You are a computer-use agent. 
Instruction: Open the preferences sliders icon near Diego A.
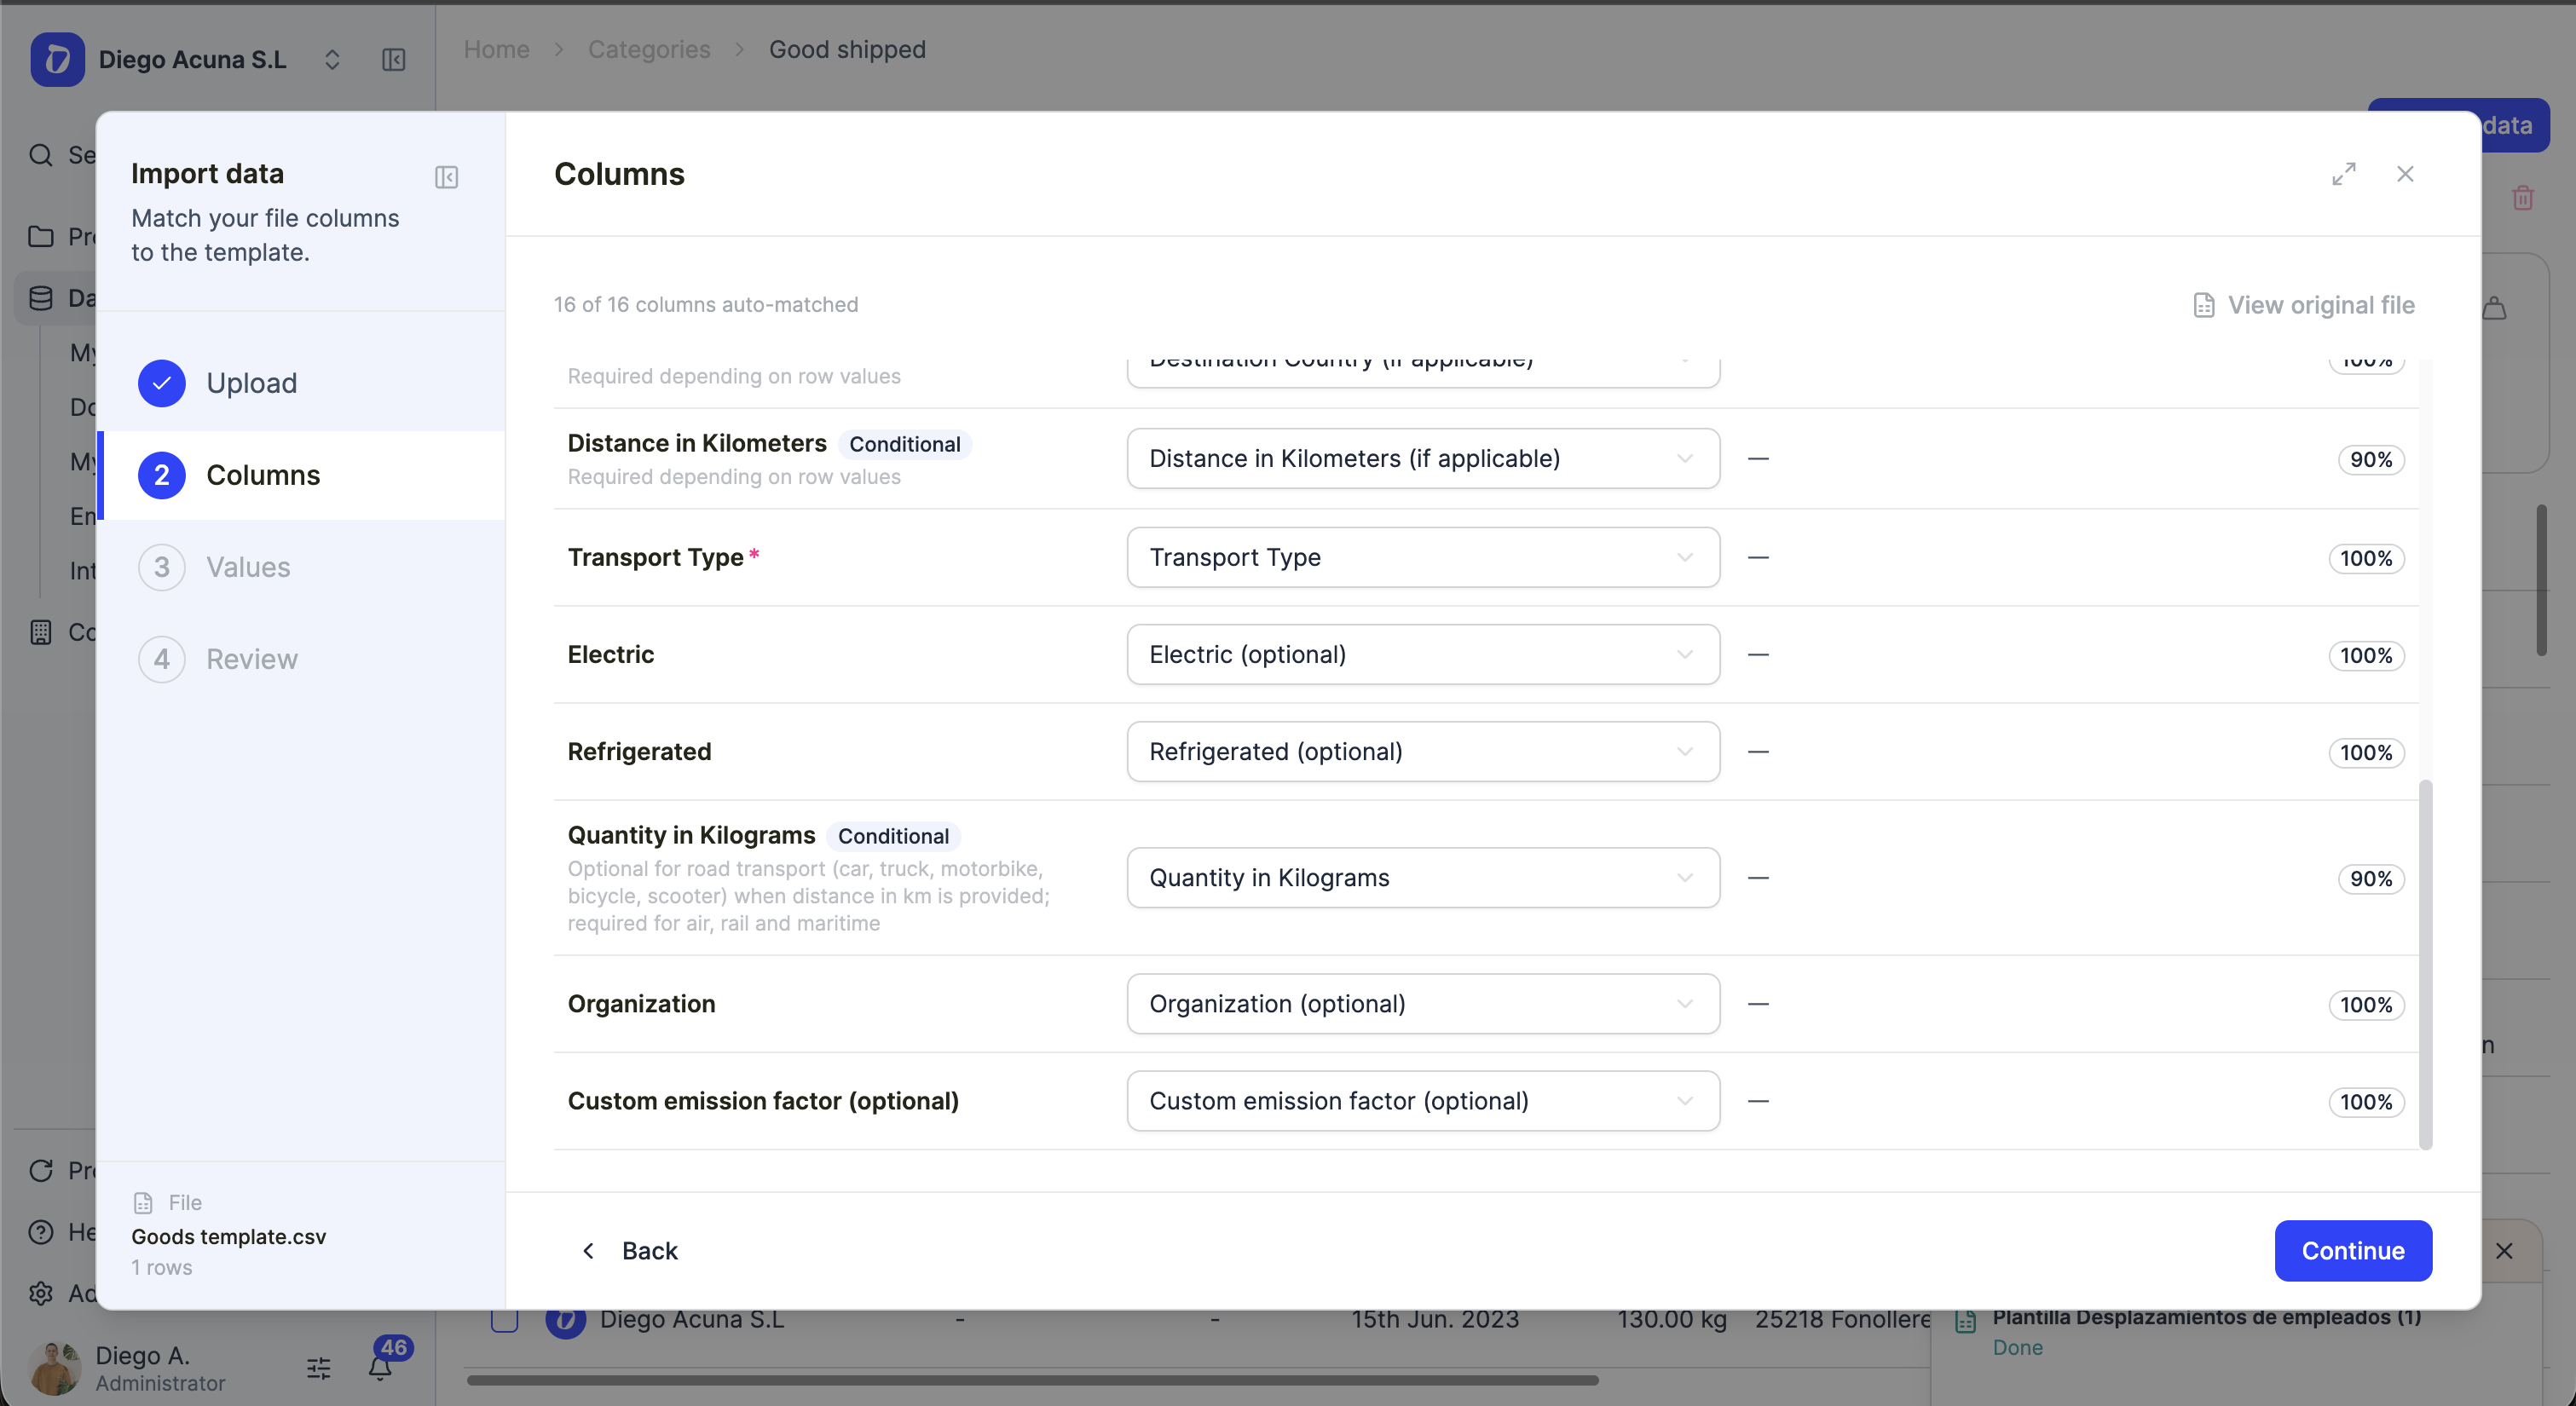coord(319,1368)
